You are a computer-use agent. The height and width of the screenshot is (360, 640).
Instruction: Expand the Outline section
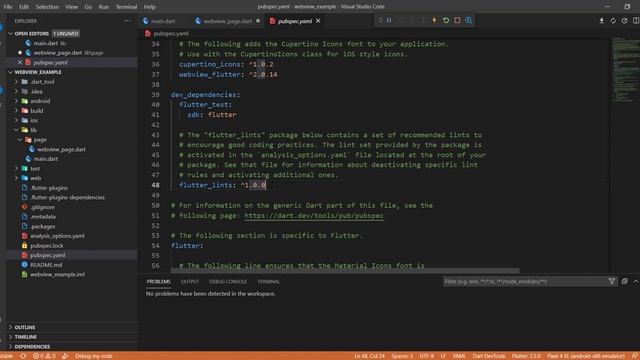tap(24, 327)
